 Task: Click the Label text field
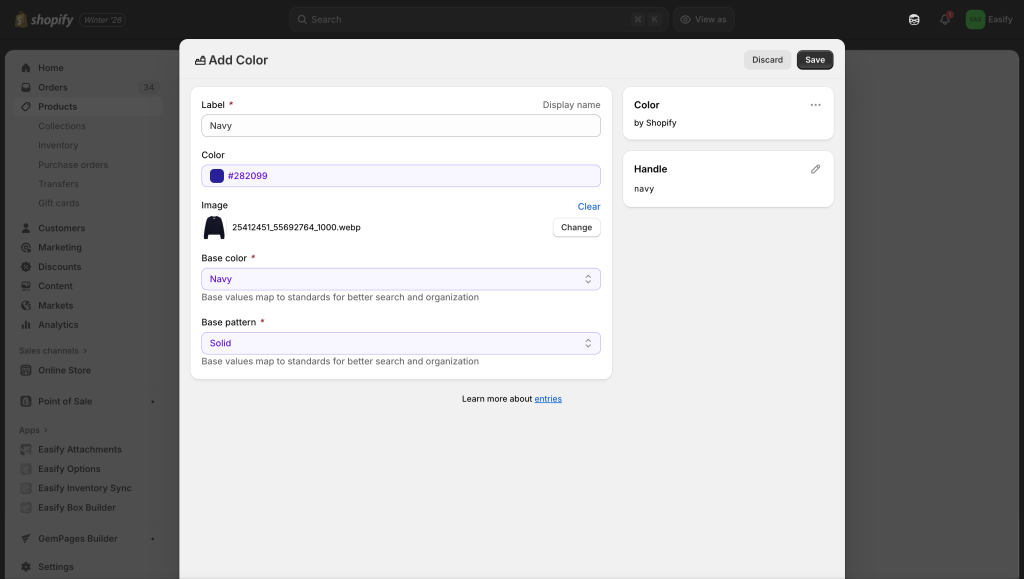(400, 126)
